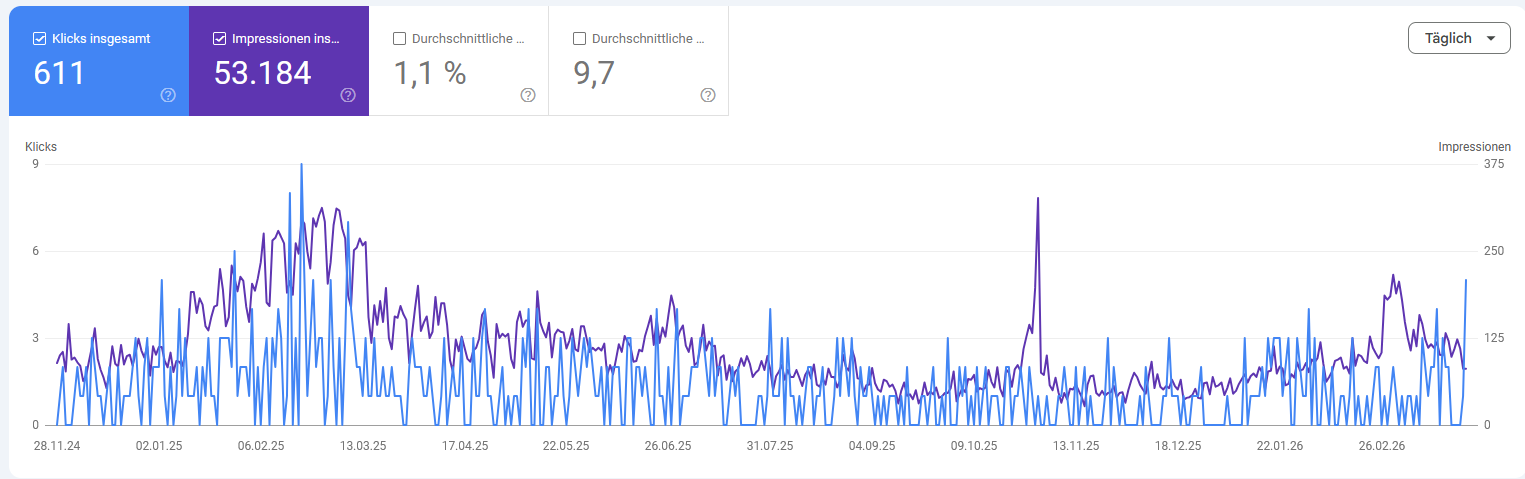1525x479 pixels.
Task: Enable the first Durchschnittliche checkbox above 1,1 %
Action: pos(400,39)
